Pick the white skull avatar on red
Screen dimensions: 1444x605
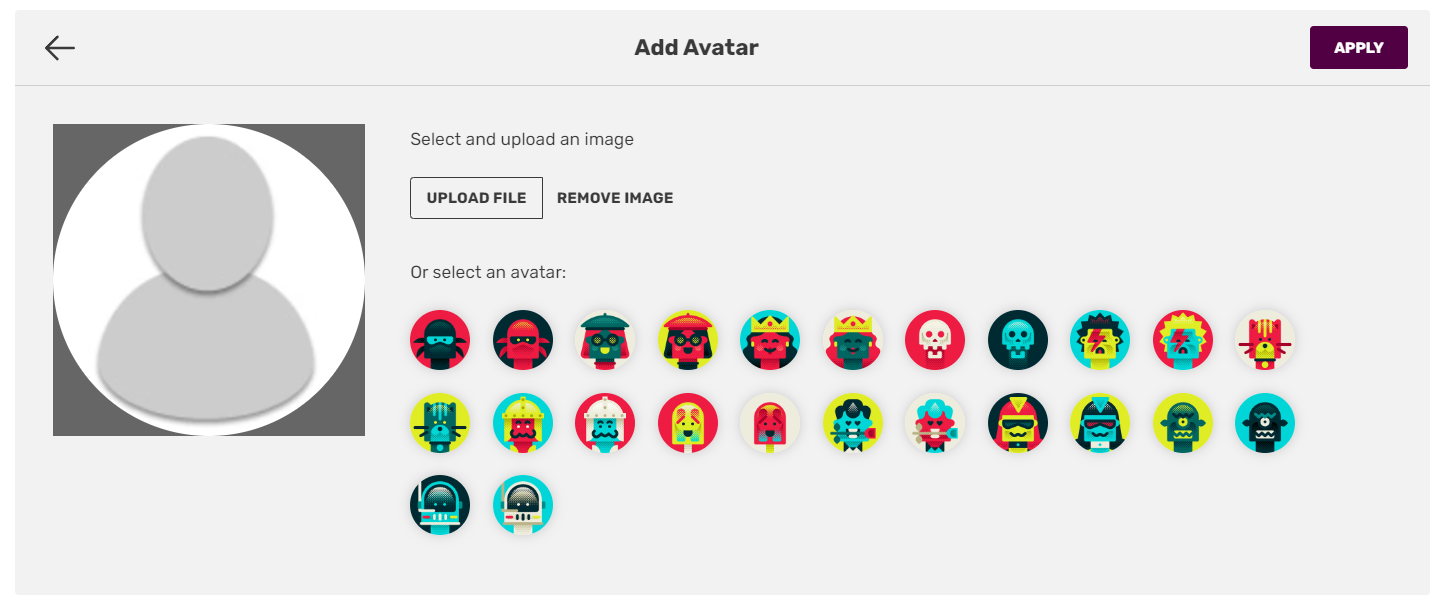tap(935, 340)
